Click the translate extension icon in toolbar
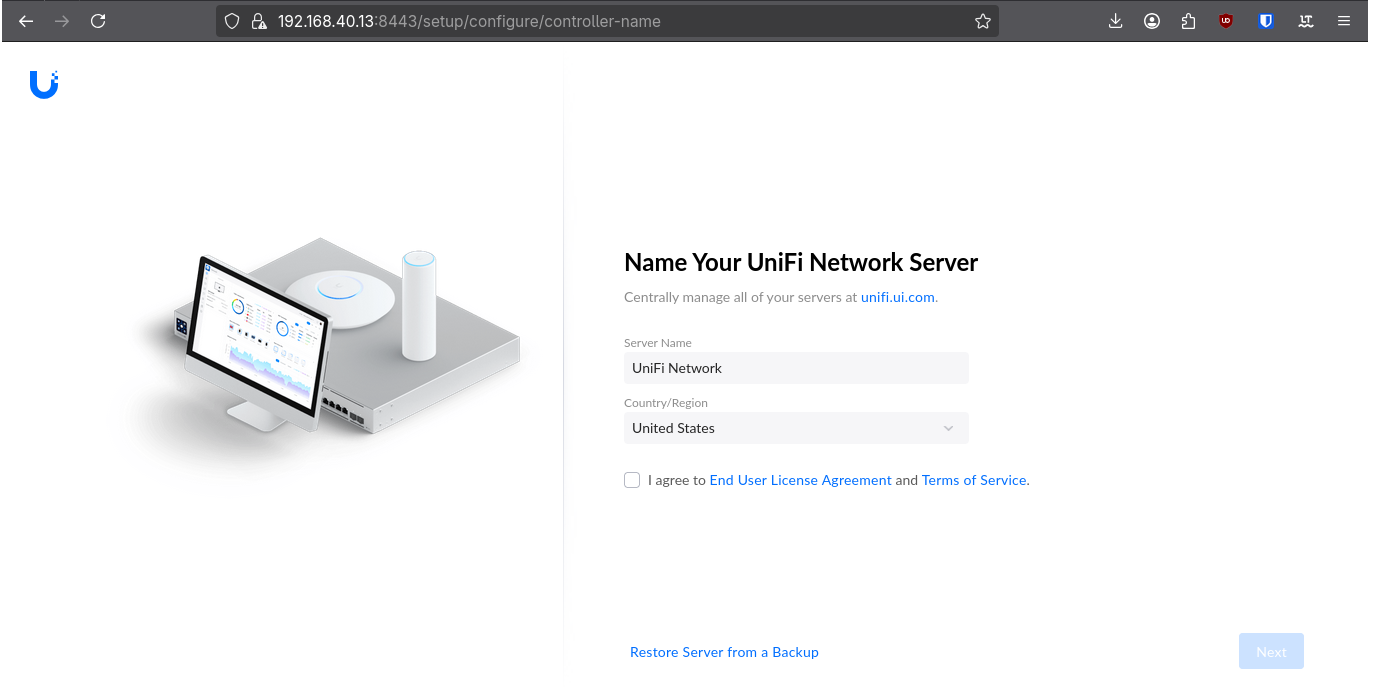 coord(1305,21)
